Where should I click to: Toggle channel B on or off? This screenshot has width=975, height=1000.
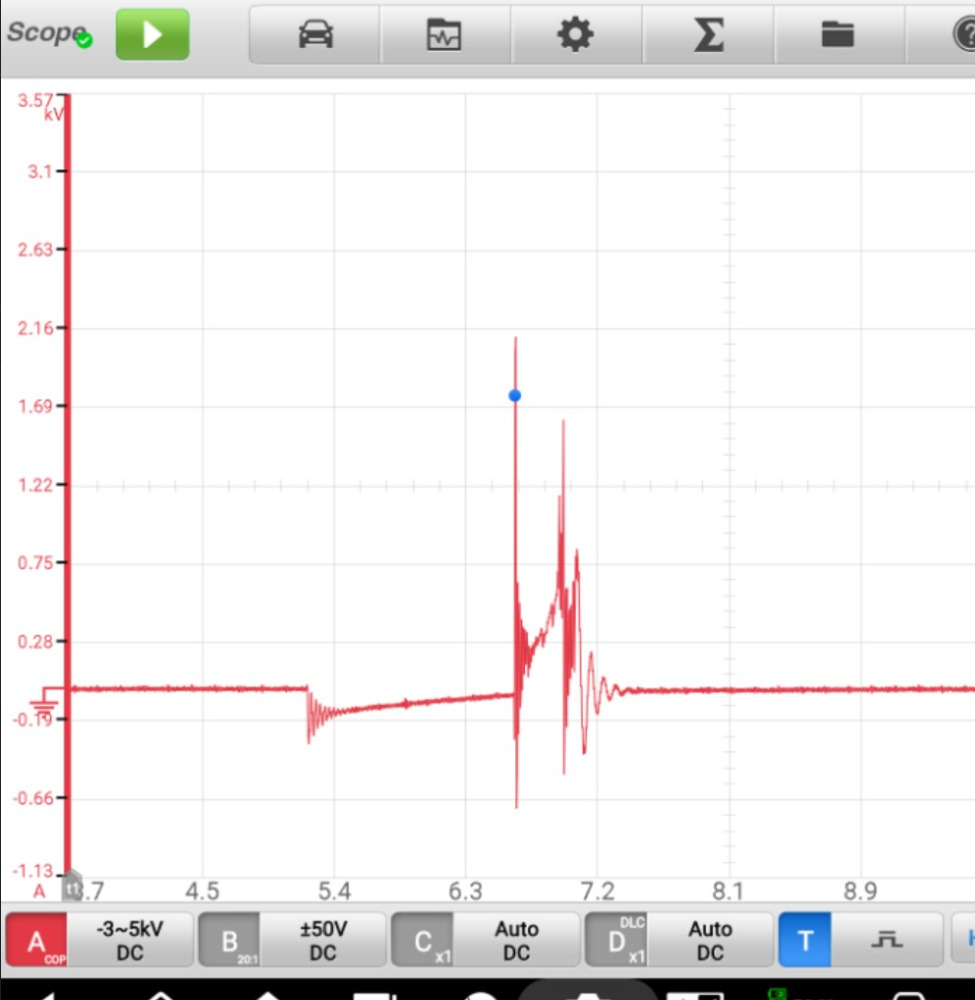(x=229, y=940)
